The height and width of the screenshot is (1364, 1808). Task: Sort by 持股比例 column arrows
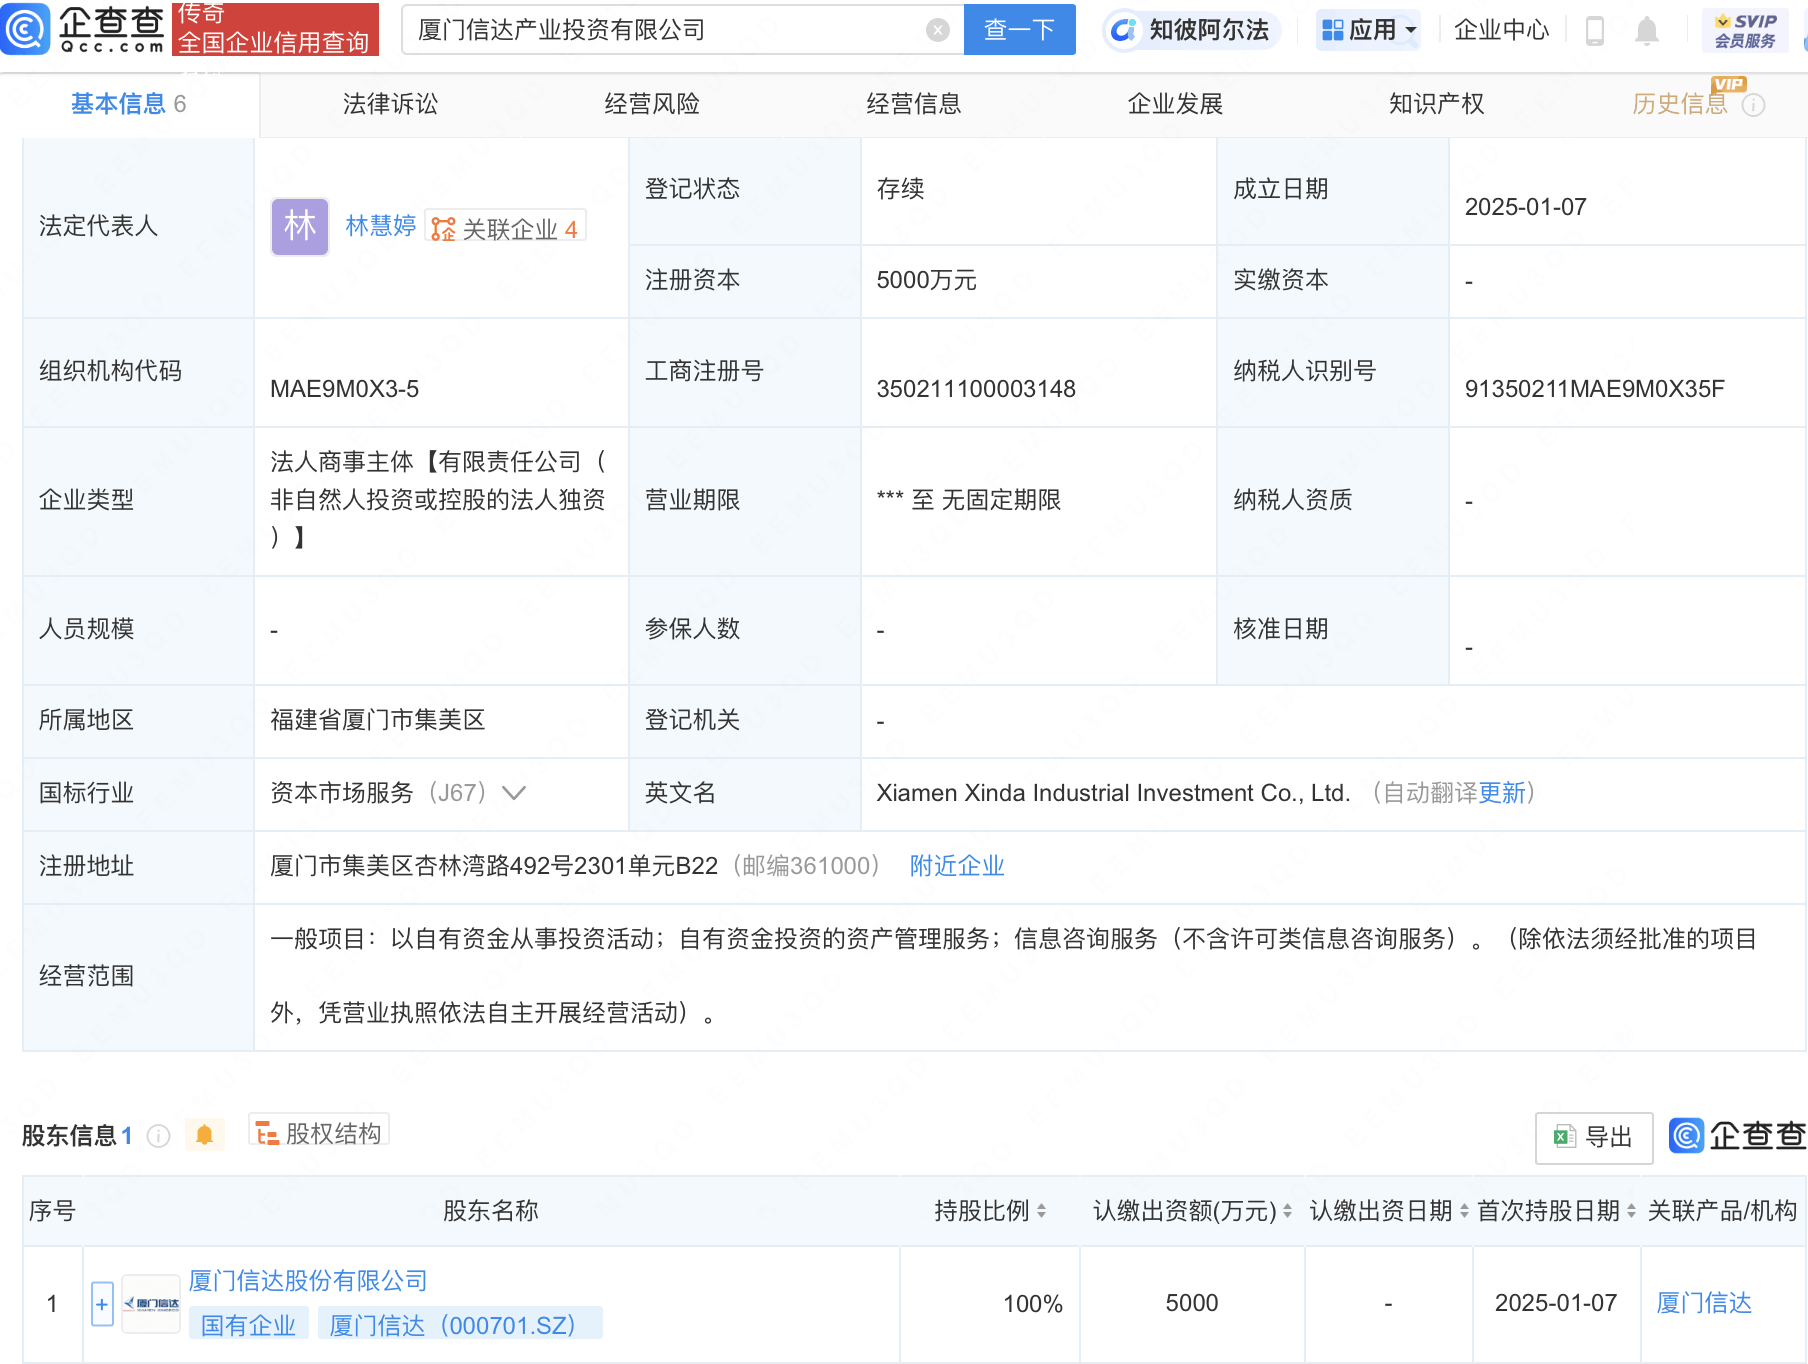tap(1041, 1211)
